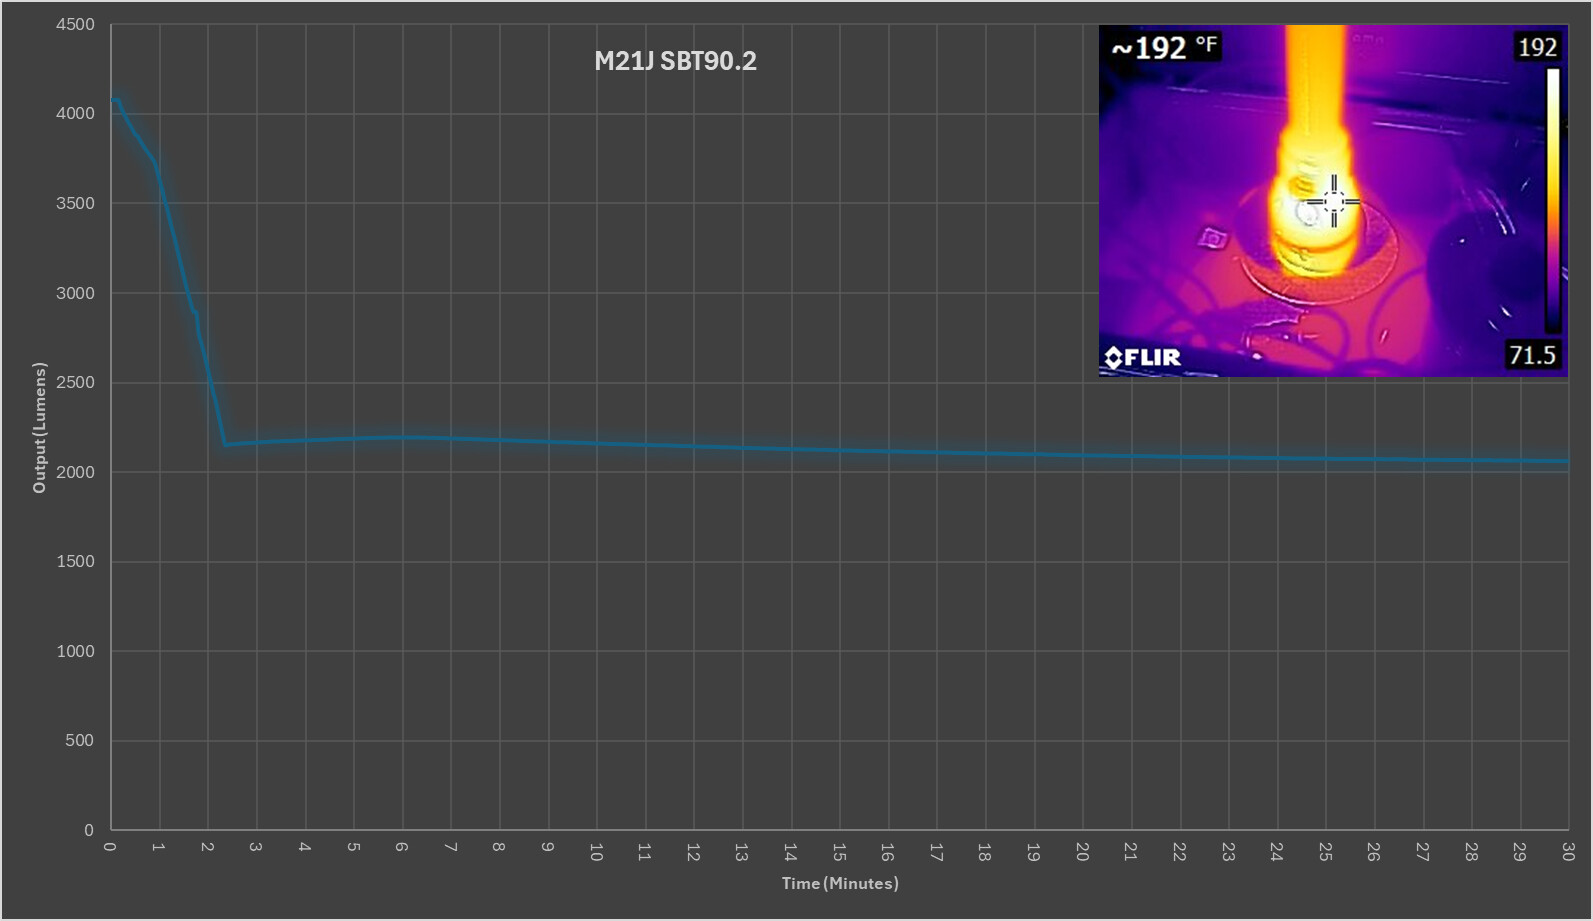Click the crosshair reticle on the thermal image
Viewport: 1593px width, 921px height.
coord(1333,201)
